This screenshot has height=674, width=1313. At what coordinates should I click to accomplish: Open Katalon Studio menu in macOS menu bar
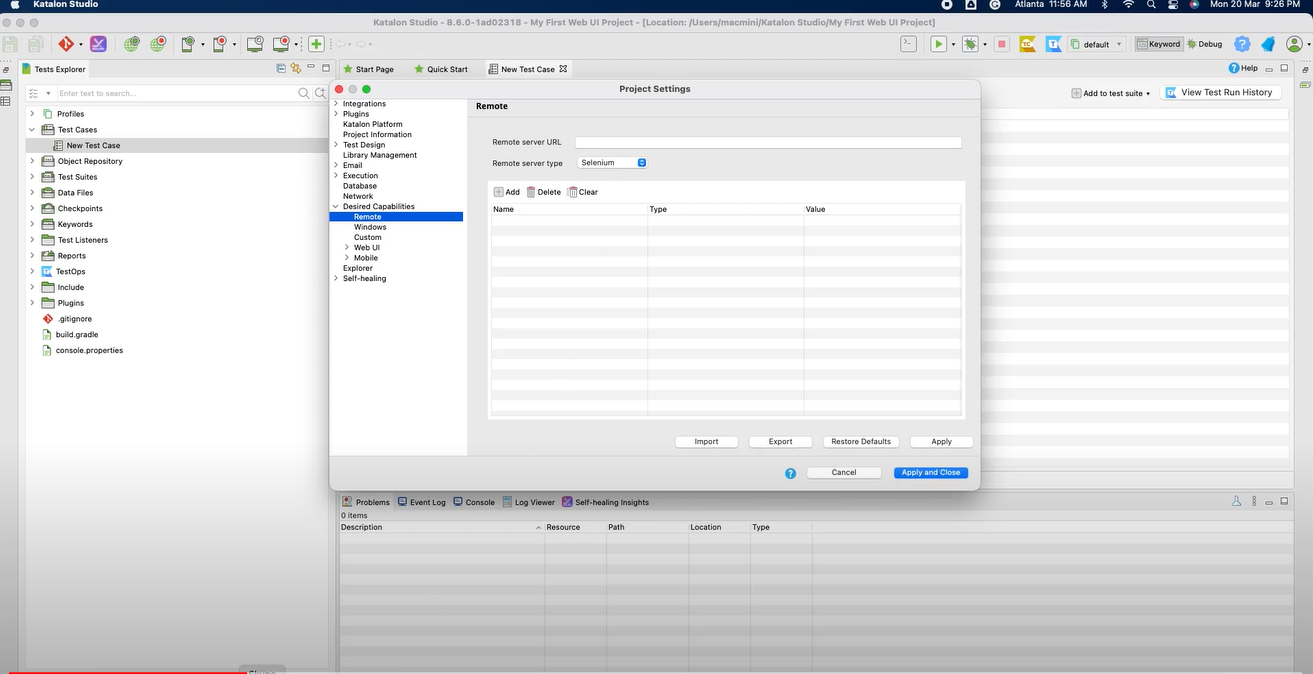(65, 5)
